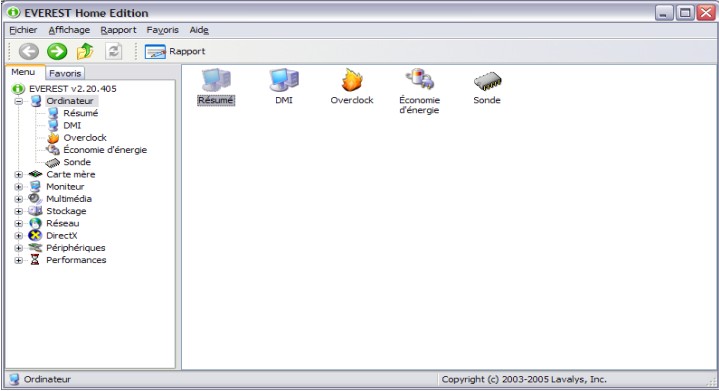Select Moniteur label in tree
This screenshot has width=719, height=391.
click(x=65, y=187)
